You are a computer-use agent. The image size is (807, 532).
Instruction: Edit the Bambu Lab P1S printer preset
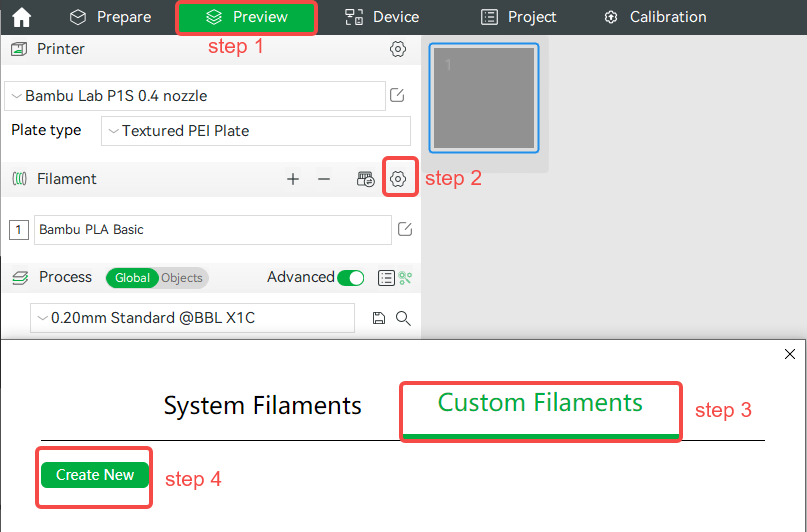pos(397,95)
